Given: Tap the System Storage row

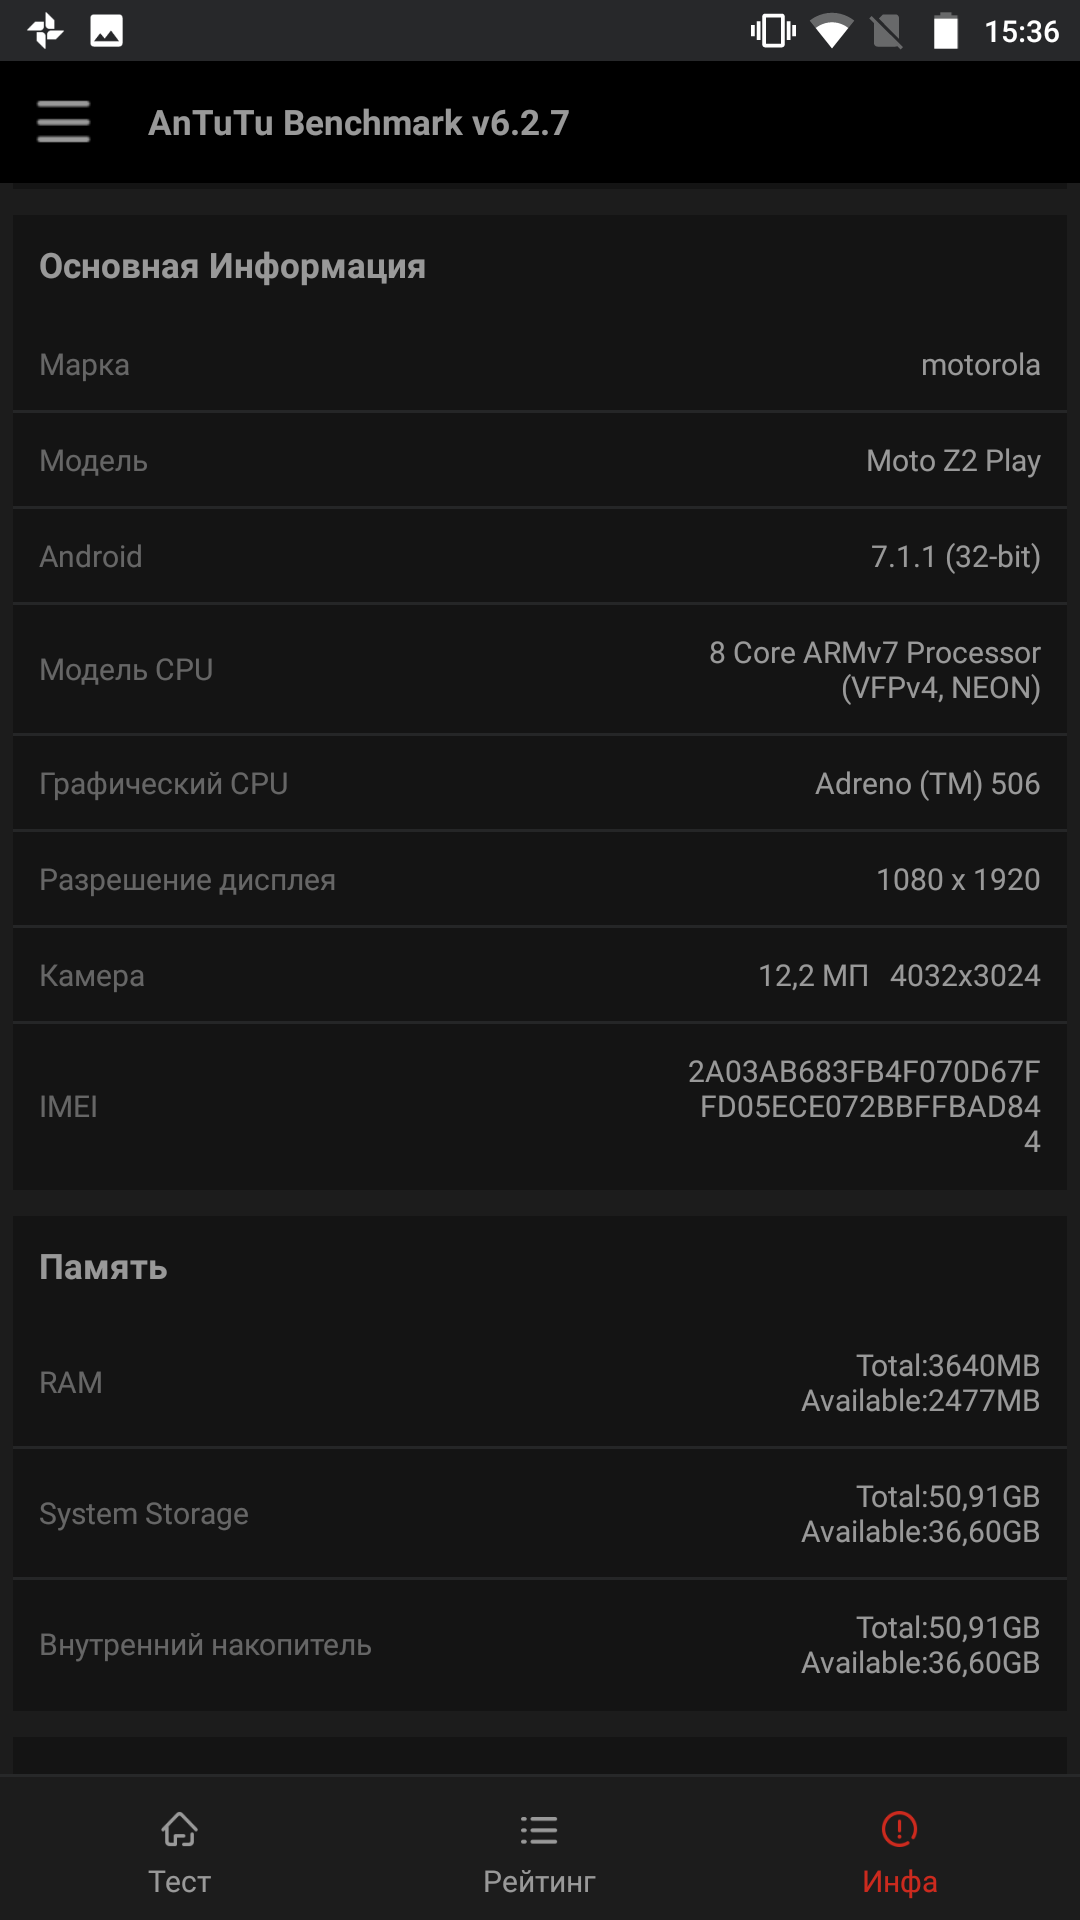Looking at the screenshot, I should tap(540, 1514).
